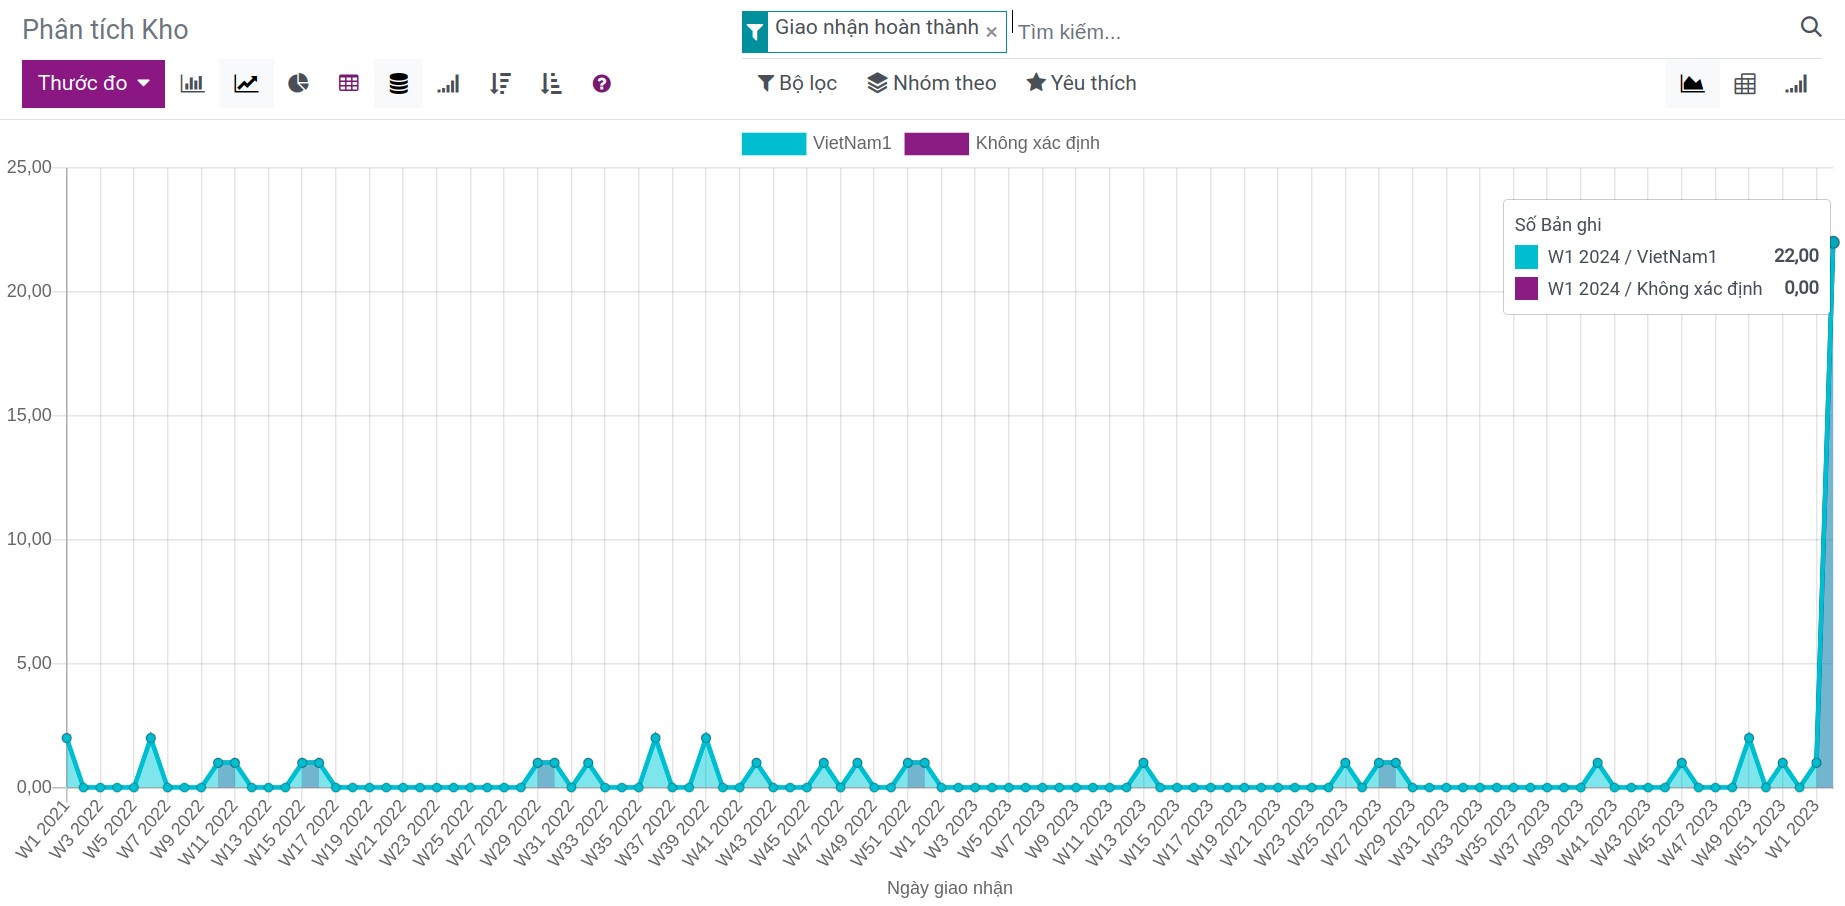Switch to bar chart mode
This screenshot has height=906, width=1845.
coord(192,84)
